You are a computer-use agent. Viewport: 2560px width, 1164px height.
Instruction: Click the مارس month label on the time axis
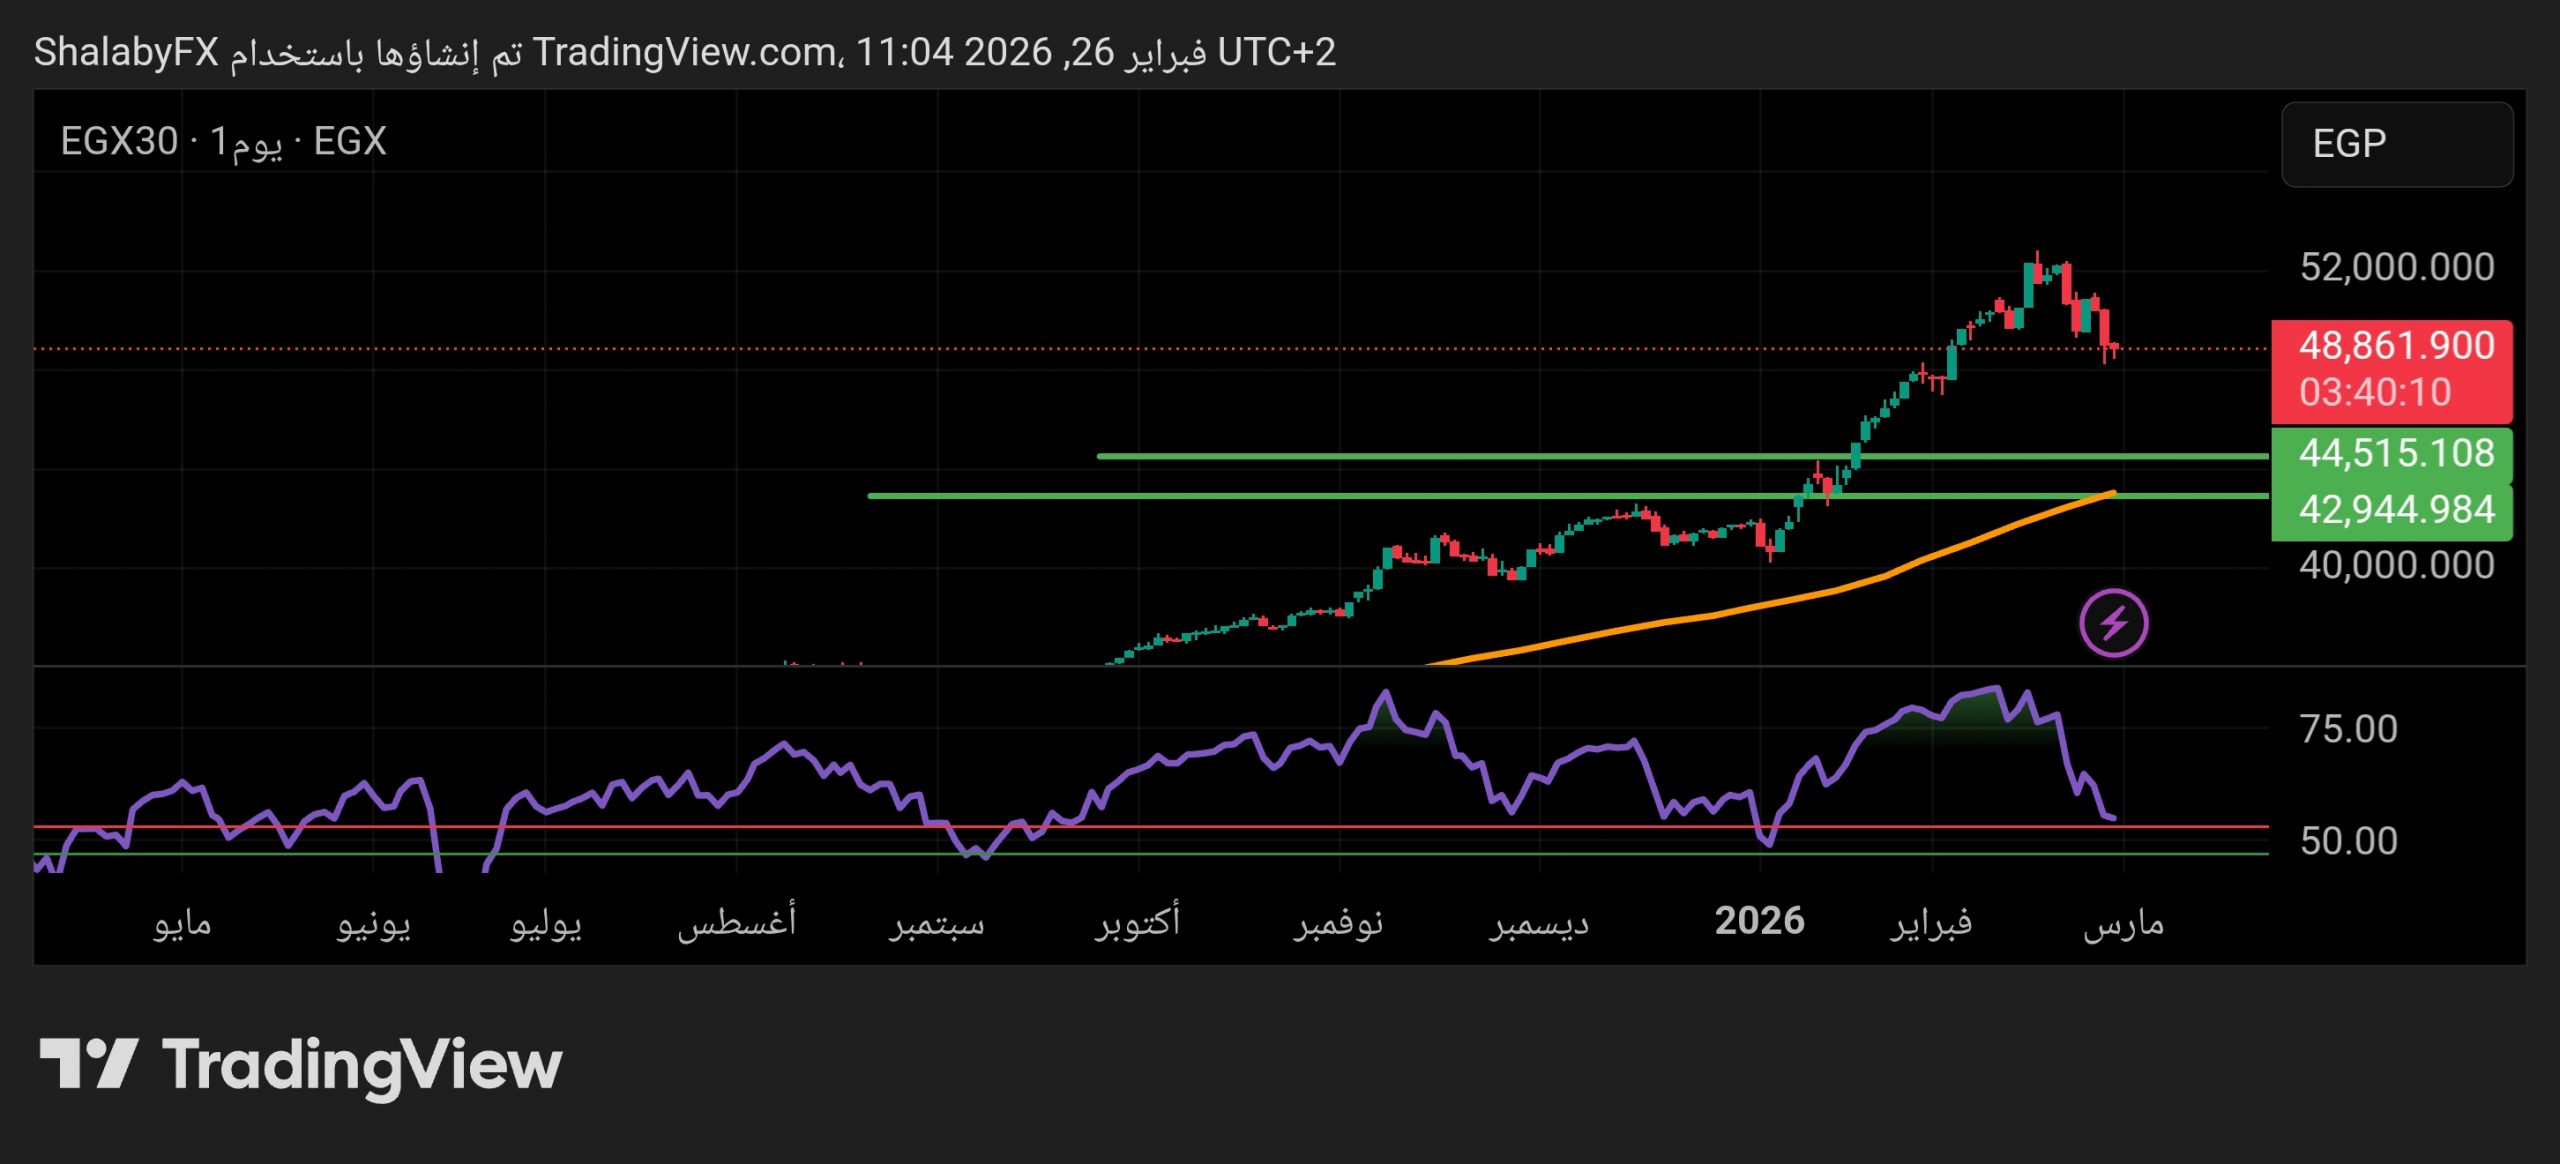click(2123, 923)
